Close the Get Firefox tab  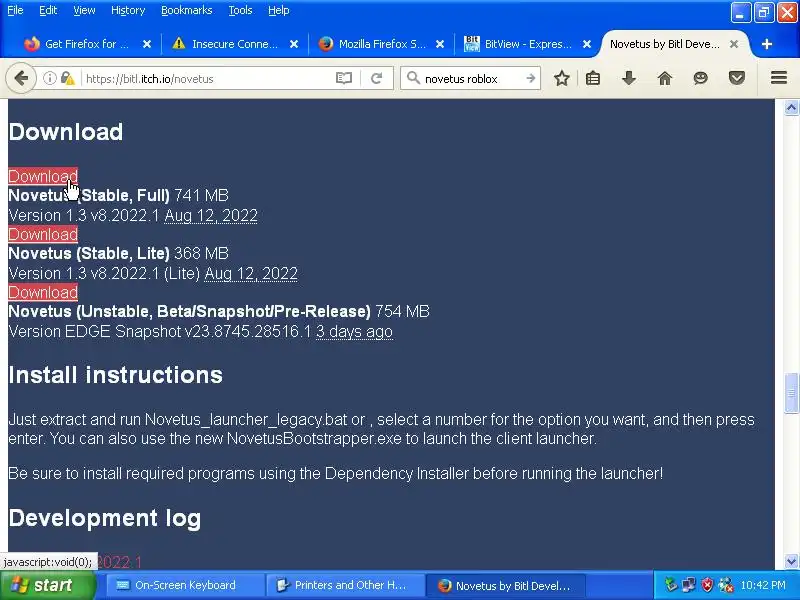pos(147,44)
